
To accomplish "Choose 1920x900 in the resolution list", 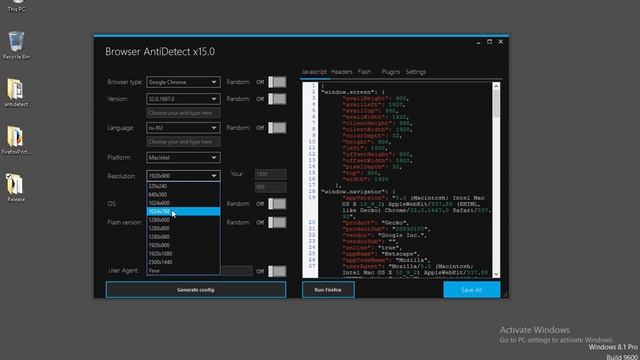I will [x=183, y=245].
